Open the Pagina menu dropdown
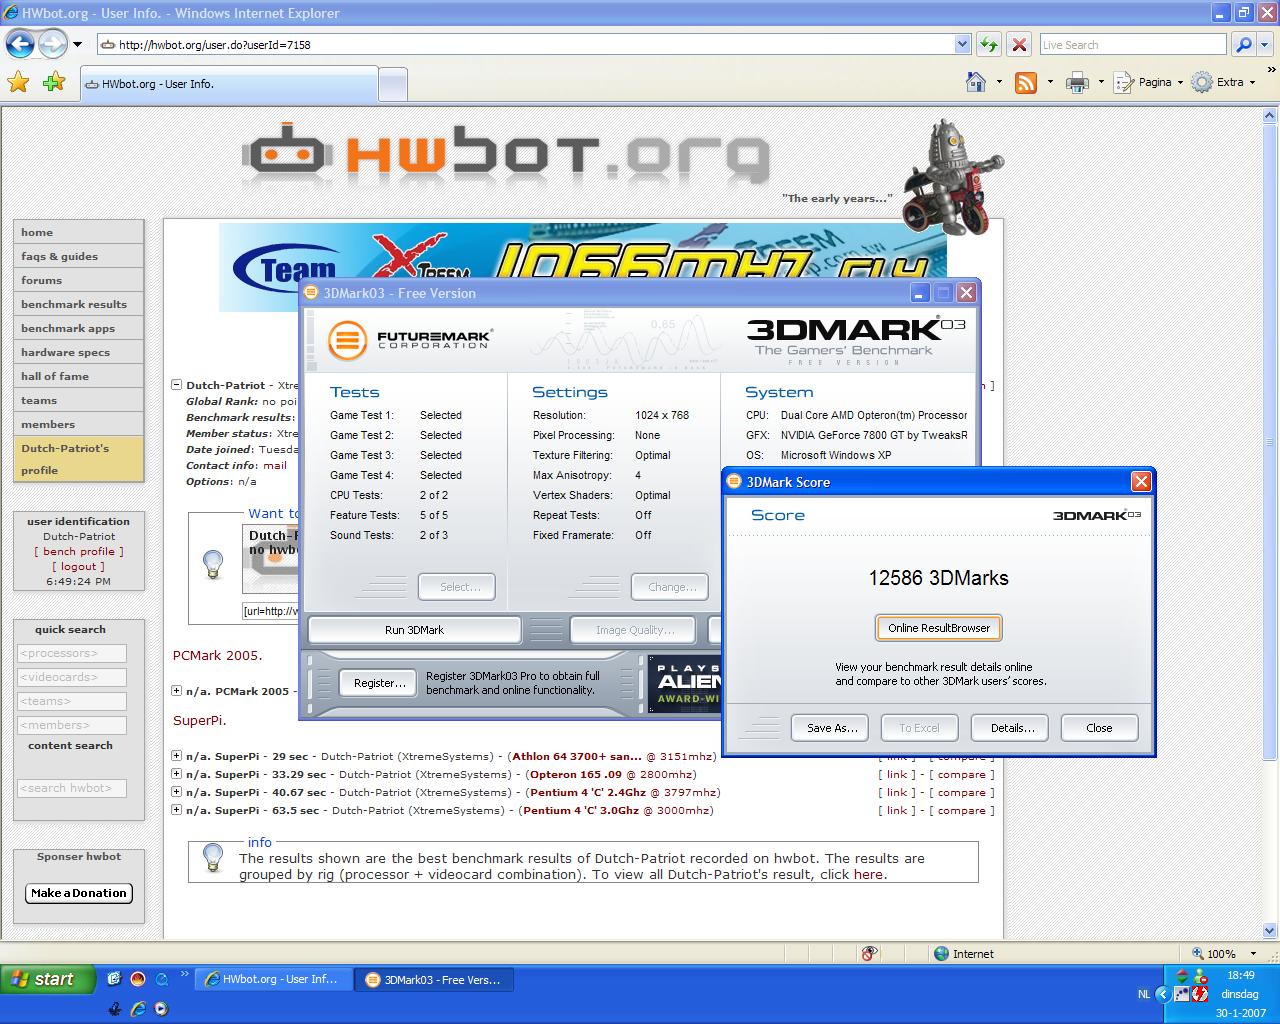The image size is (1280, 1024). [1180, 83]
